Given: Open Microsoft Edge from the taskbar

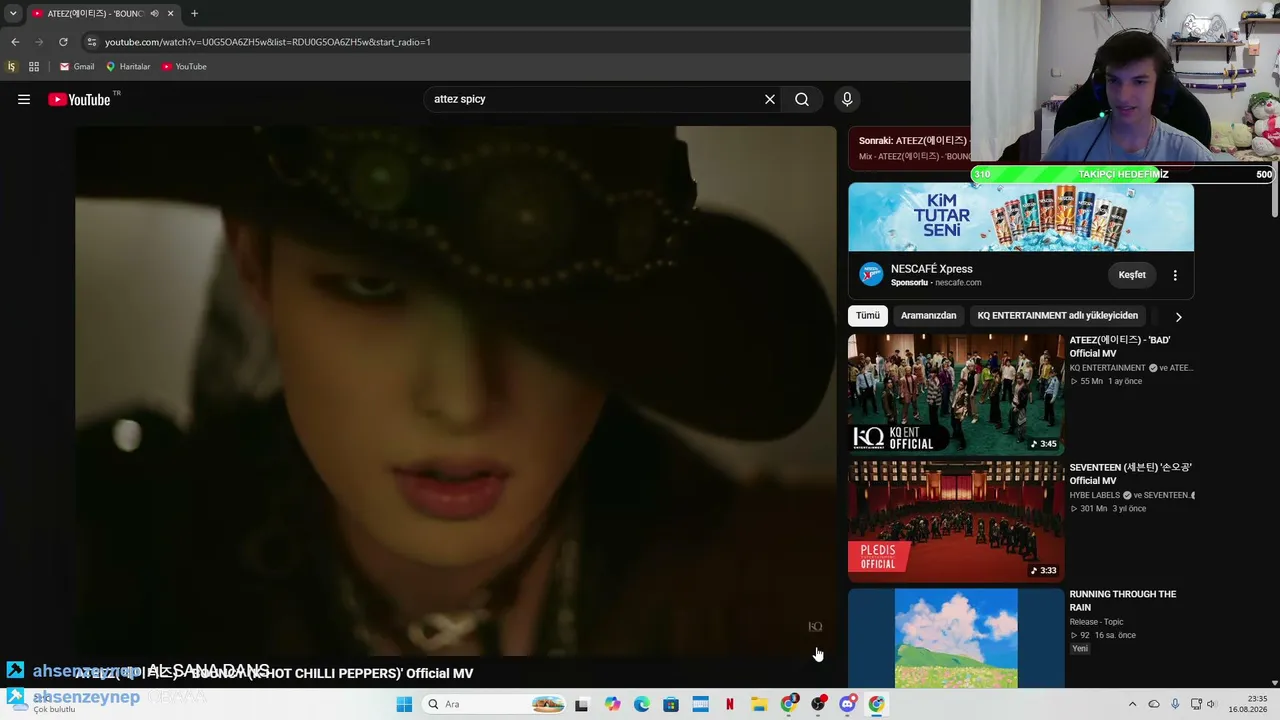Looking at the screenshot, I should pos(641,704).
